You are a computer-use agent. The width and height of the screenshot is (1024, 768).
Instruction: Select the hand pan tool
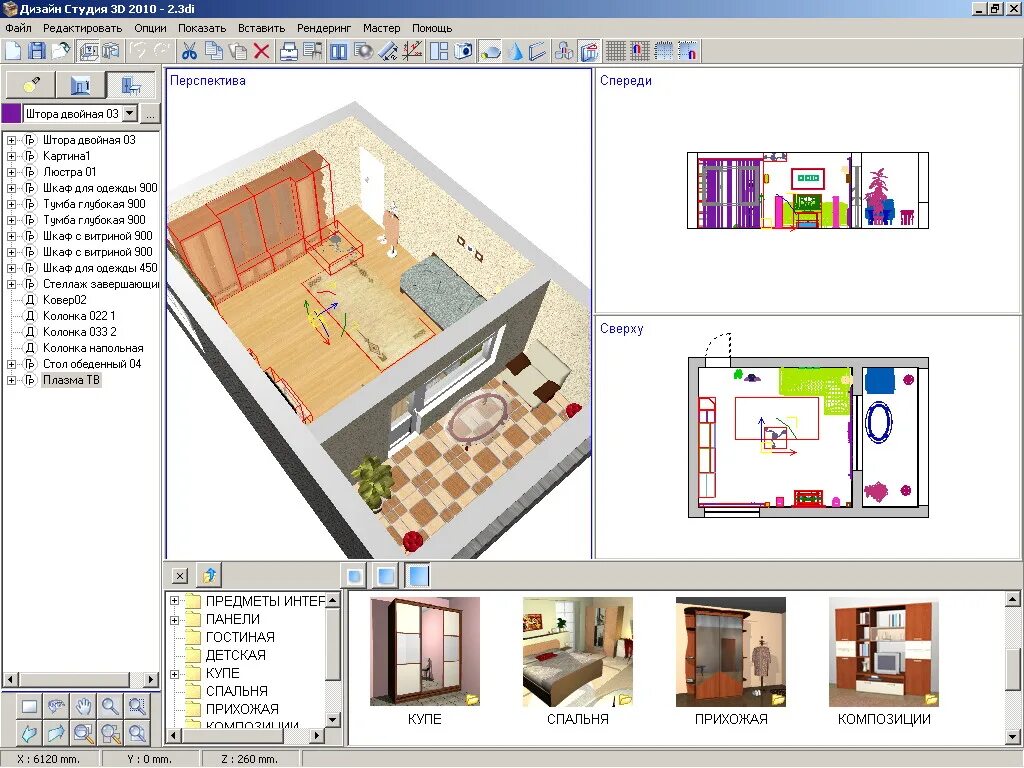tap(83, 706)
